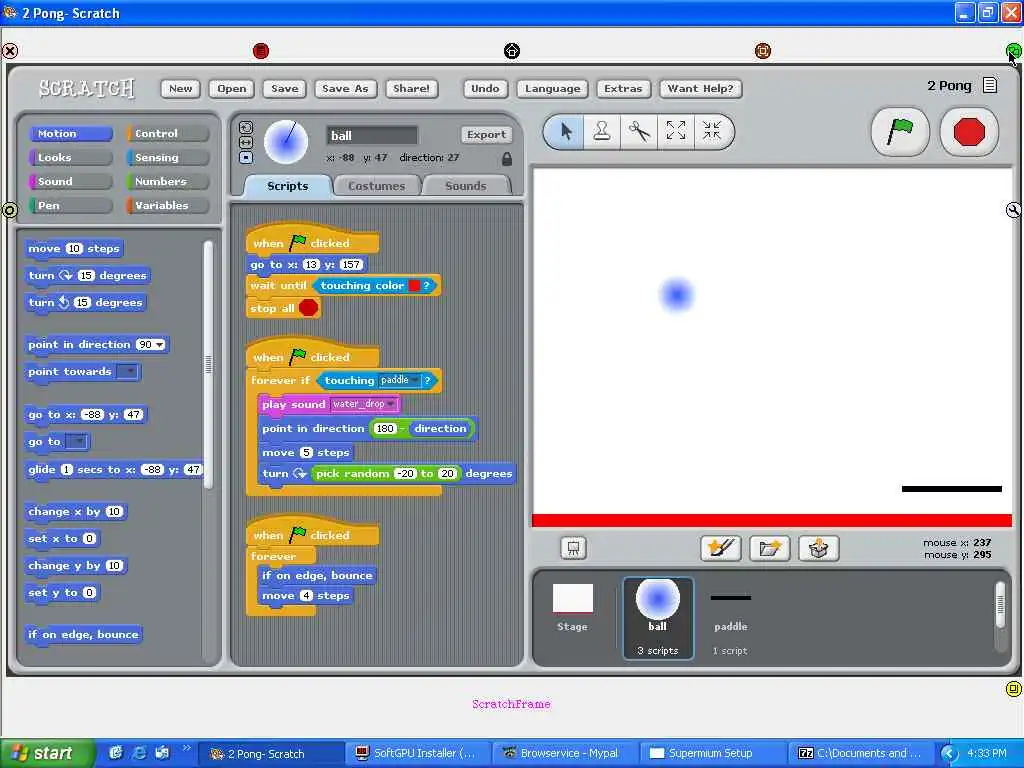Click the green flag start button

coord(900,132)
